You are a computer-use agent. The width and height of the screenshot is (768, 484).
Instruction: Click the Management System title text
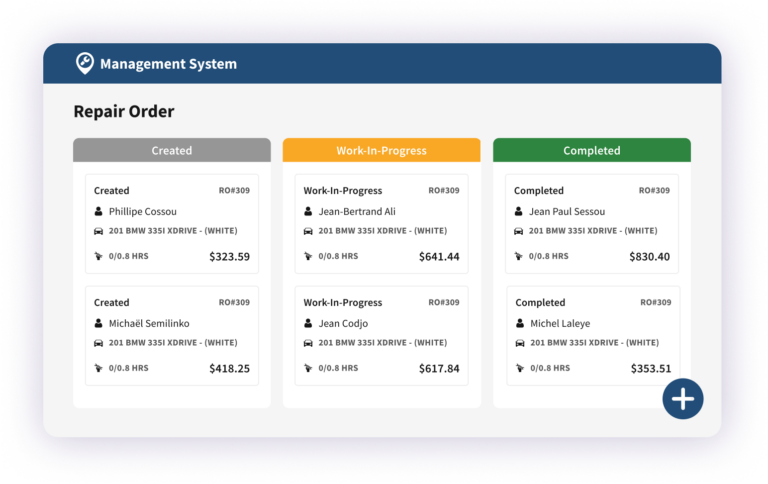pos(168,64)
